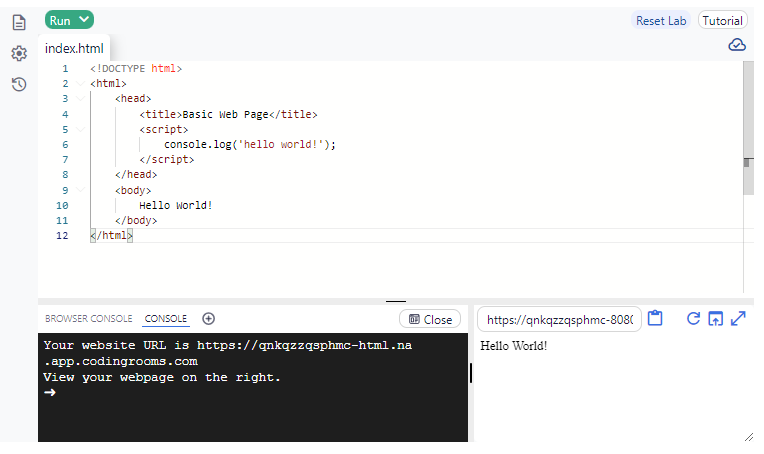Screen dimensions: 764x454
Task: Select the index.html file tab
Action: [74, 48]
